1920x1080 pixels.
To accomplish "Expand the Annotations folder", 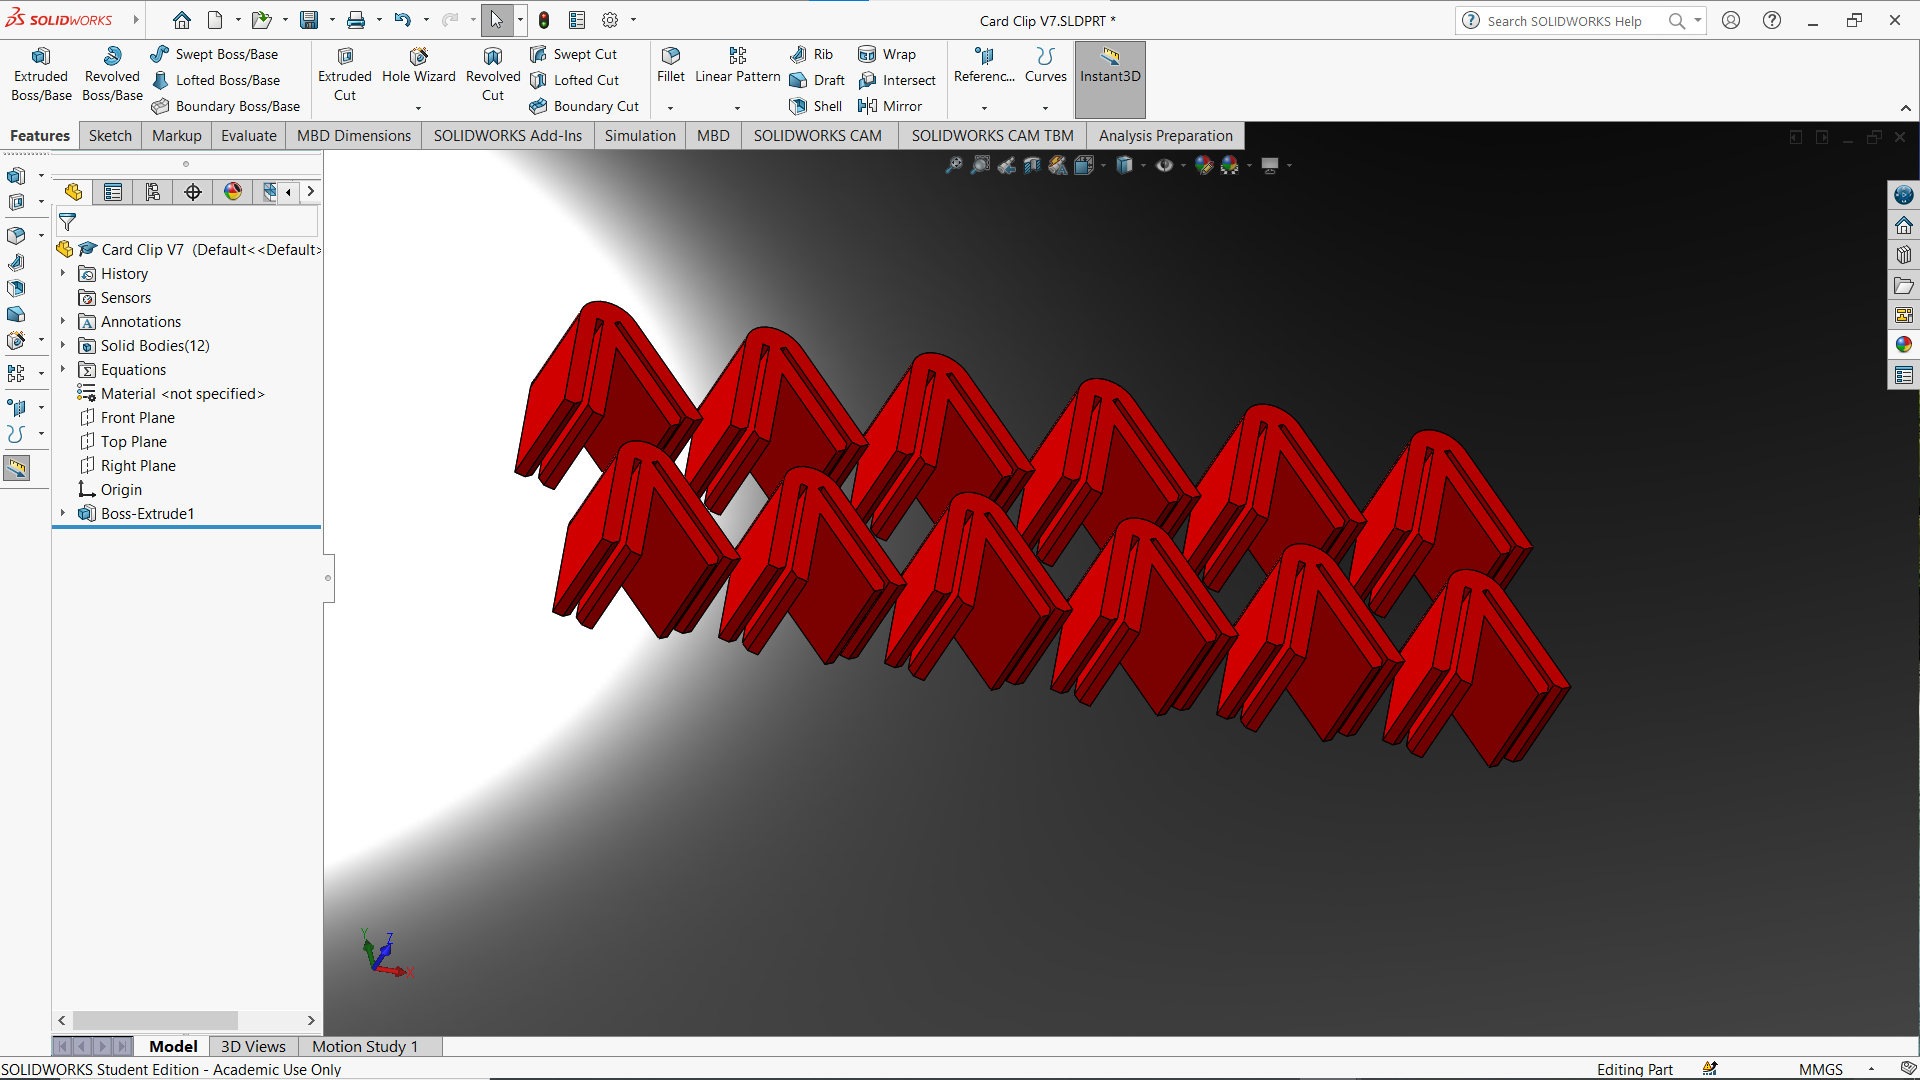I will point(63,320).
